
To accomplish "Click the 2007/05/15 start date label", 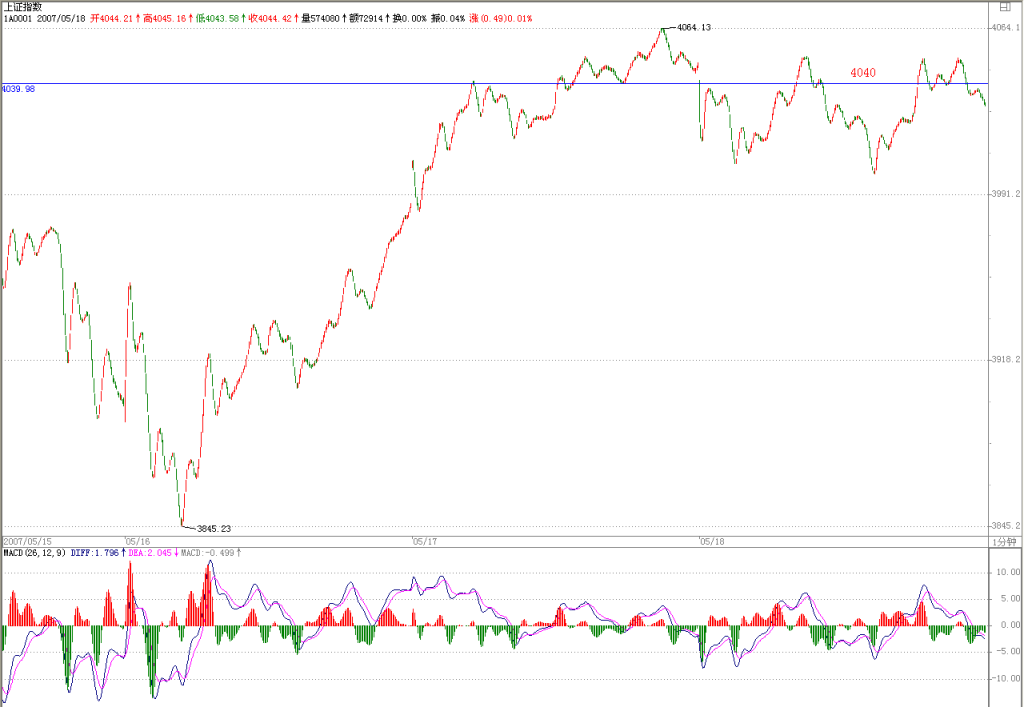I will pos(27,542).
